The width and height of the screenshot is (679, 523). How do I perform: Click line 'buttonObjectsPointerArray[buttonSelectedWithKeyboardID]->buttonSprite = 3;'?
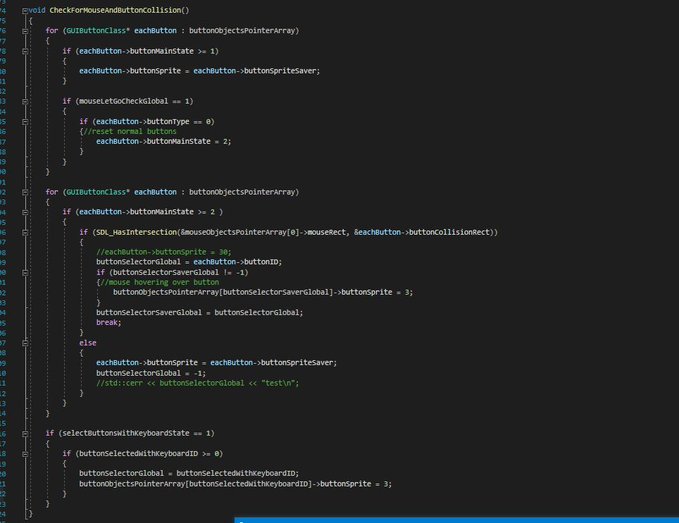[236, 484]
